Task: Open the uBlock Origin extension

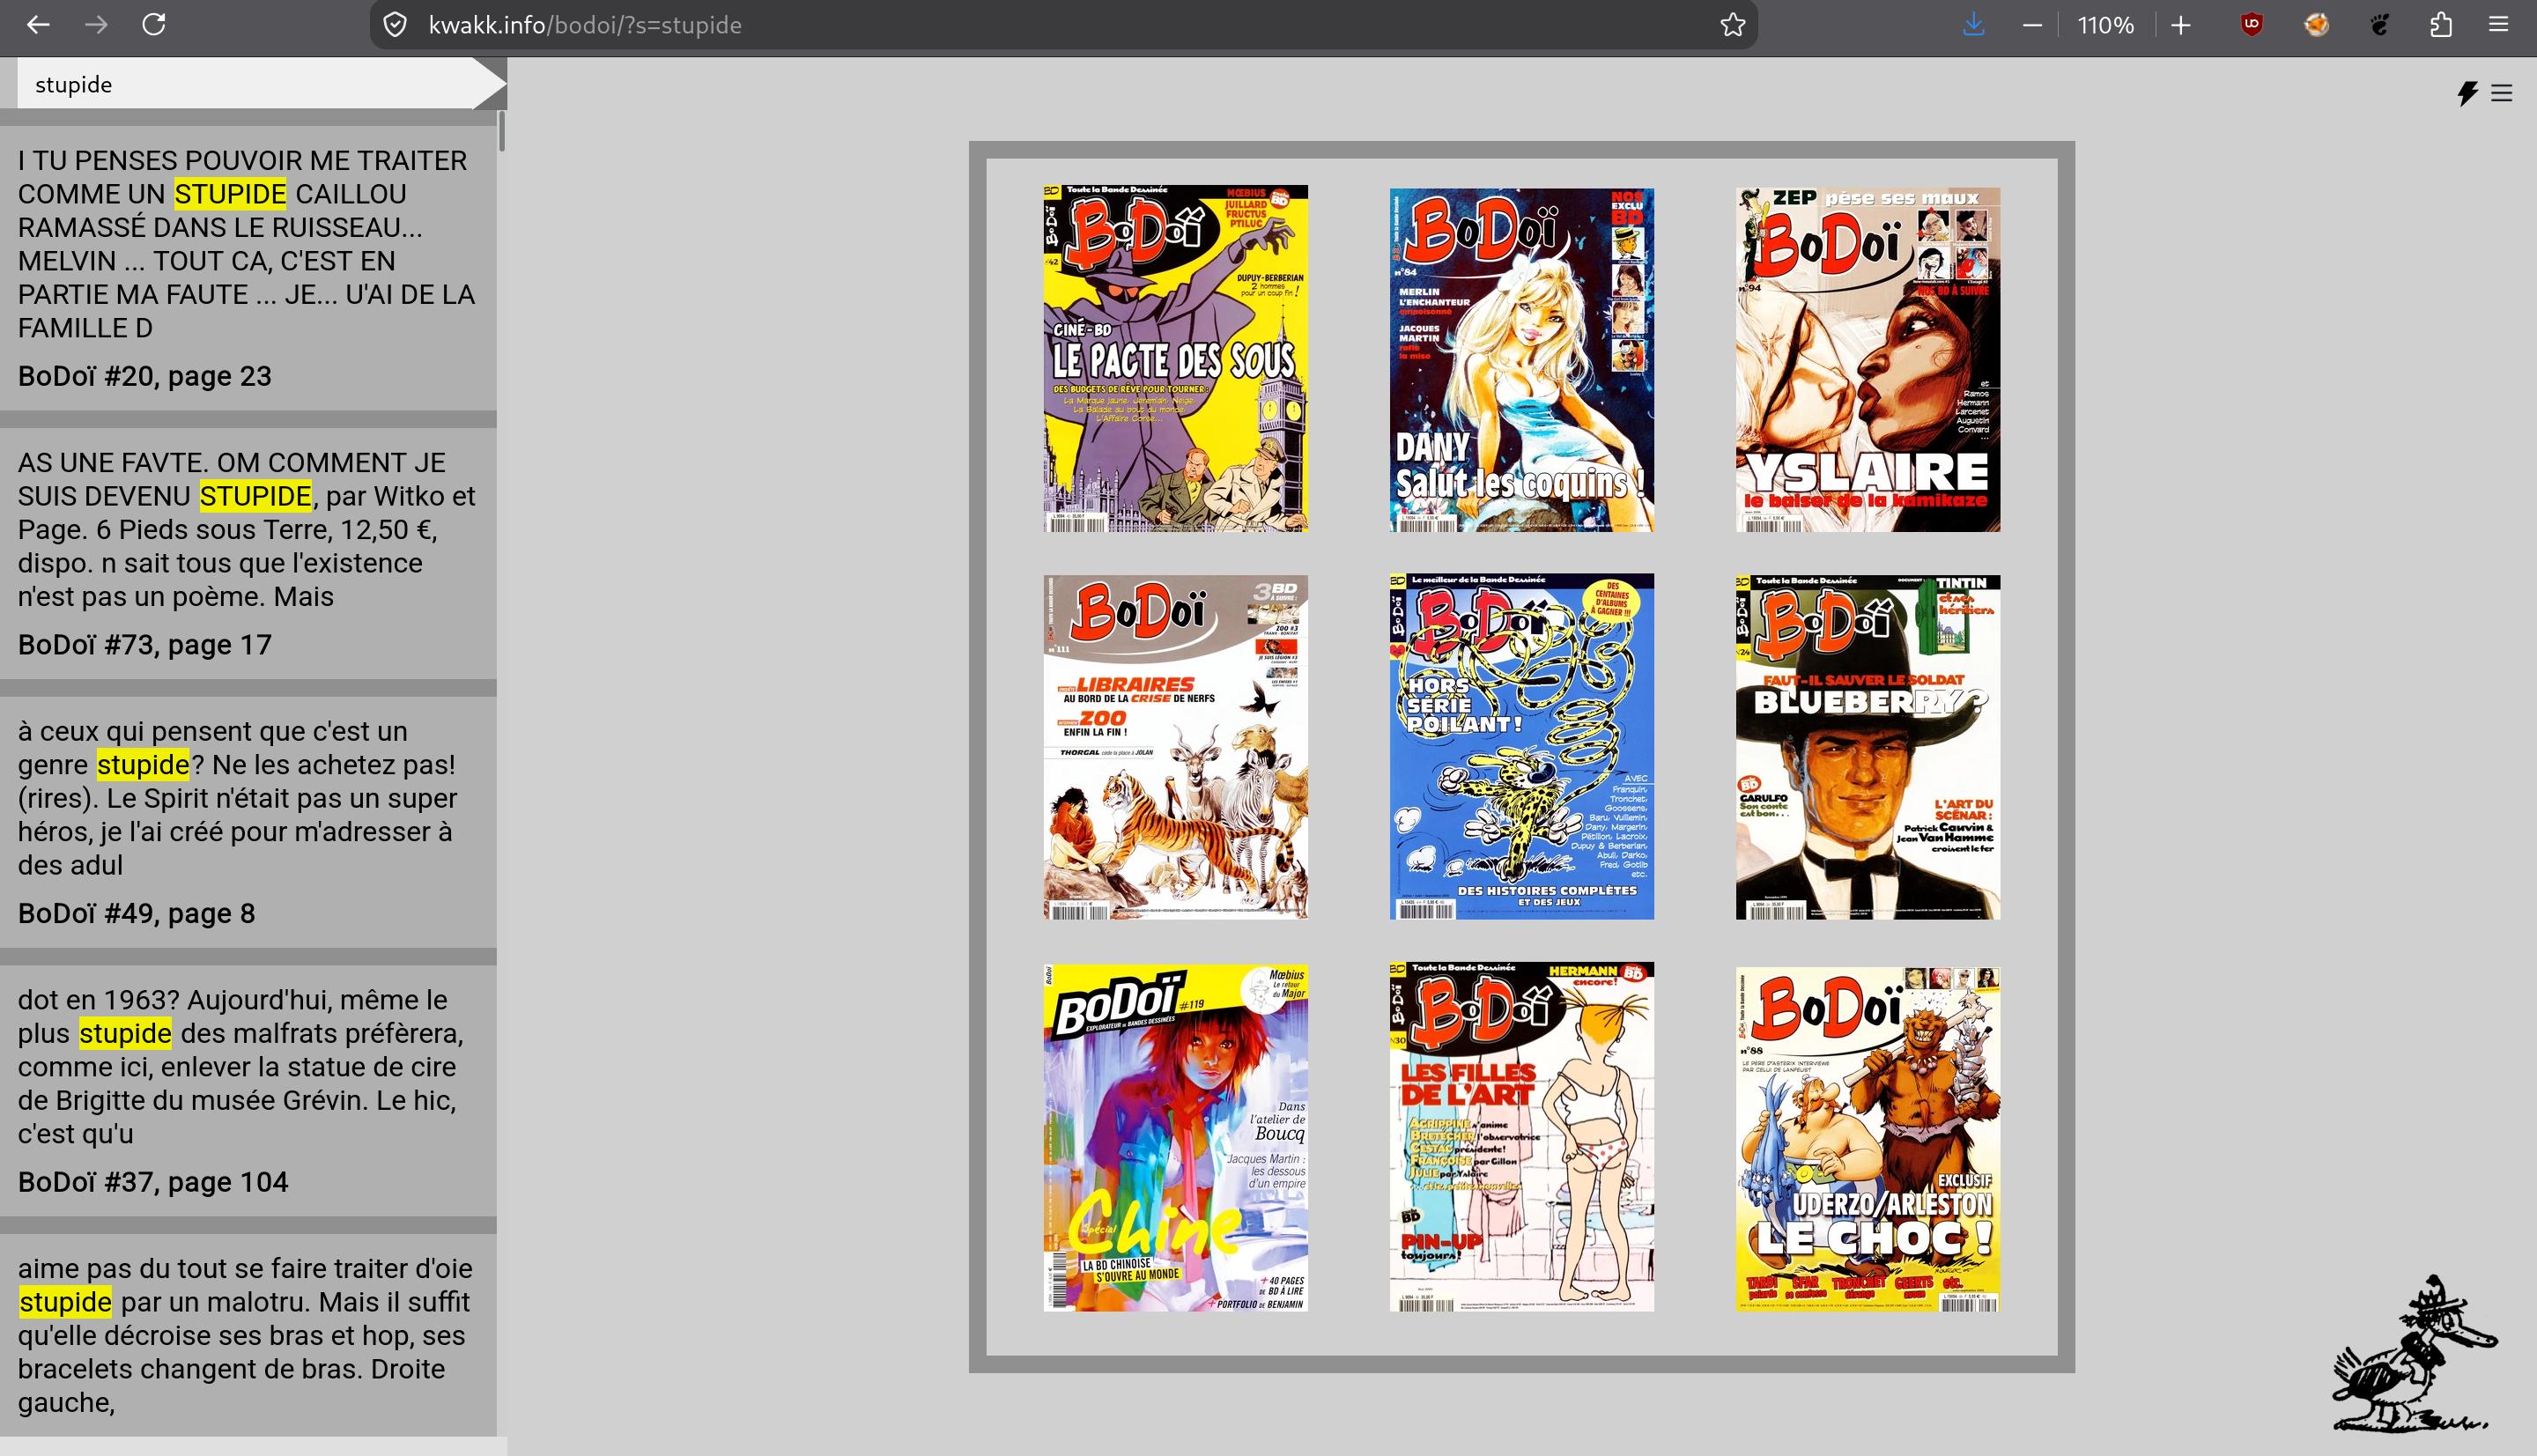Action: tap(2252, 25)
